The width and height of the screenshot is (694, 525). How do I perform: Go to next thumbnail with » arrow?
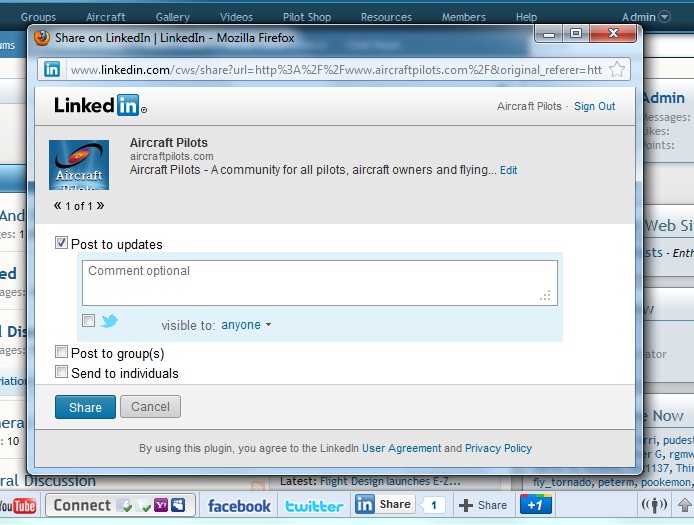[x=100, y=205]
